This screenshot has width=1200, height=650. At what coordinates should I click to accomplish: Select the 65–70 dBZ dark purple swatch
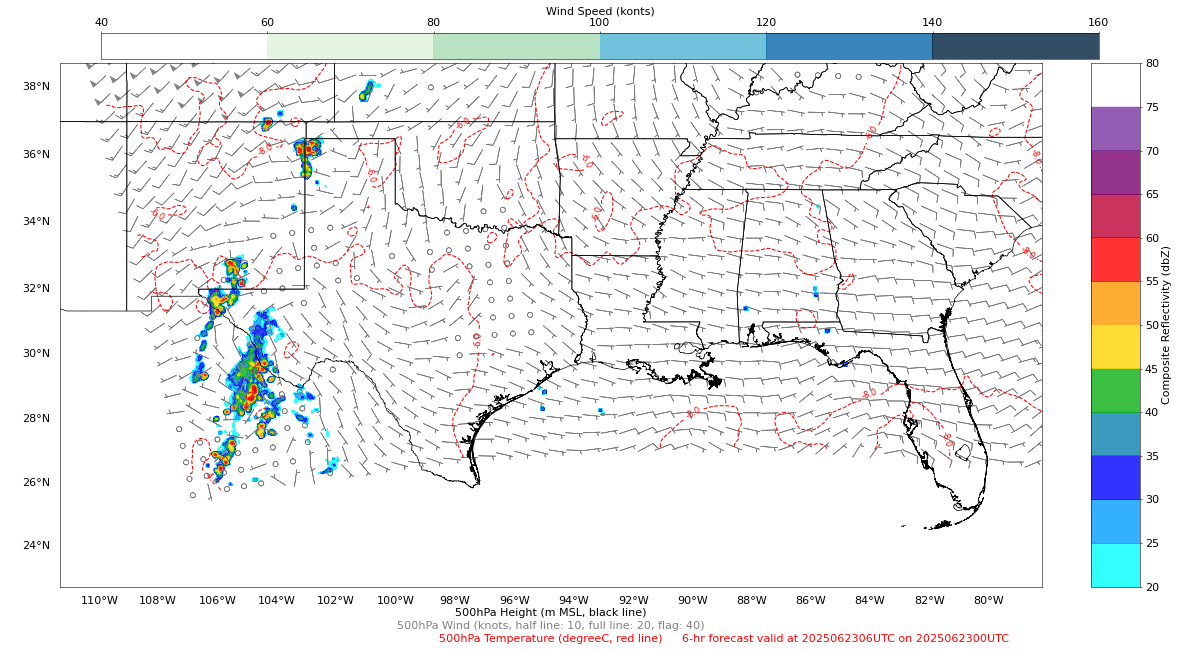click(x=1115, y=172)
